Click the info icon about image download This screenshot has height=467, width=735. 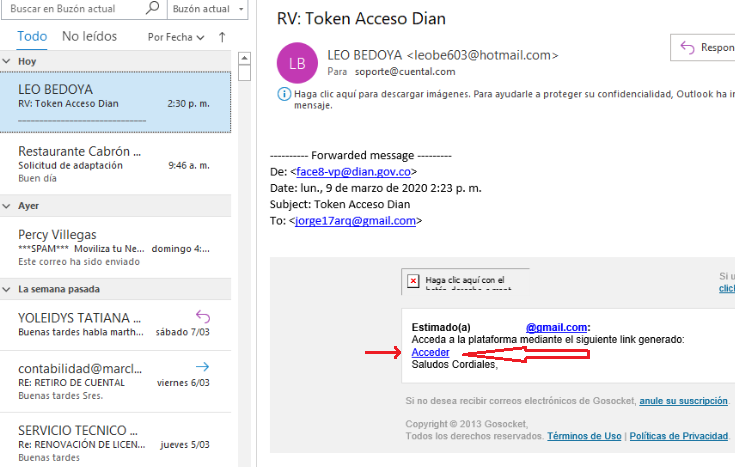(284, 94)
